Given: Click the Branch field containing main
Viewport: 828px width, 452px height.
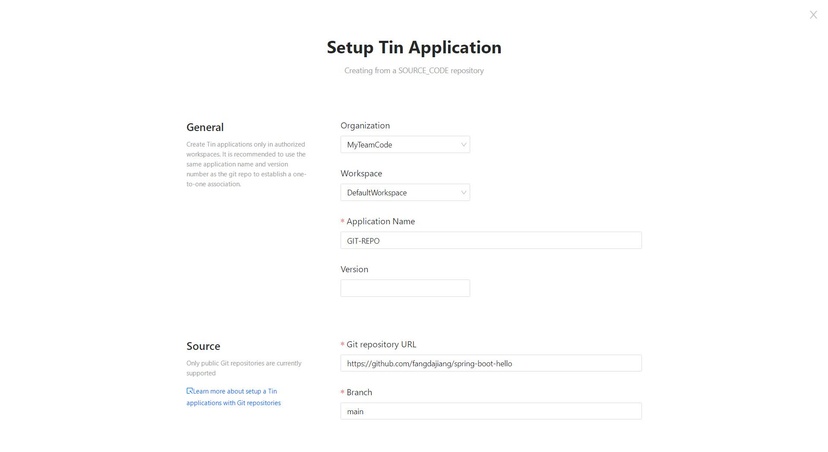Looking at the screenshot, I should click(x=491, y=411).
